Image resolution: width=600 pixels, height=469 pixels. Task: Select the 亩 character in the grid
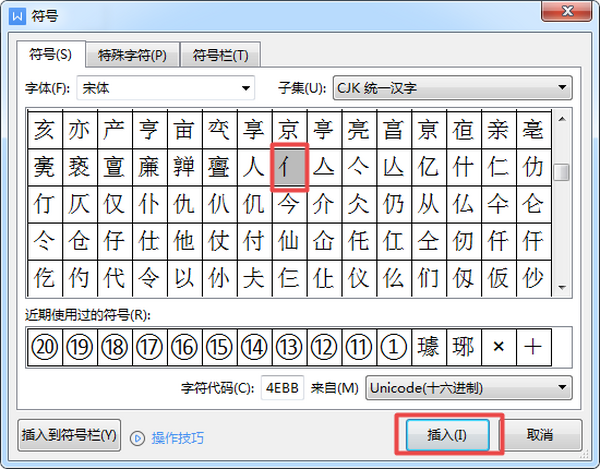[x=184, y=130]
